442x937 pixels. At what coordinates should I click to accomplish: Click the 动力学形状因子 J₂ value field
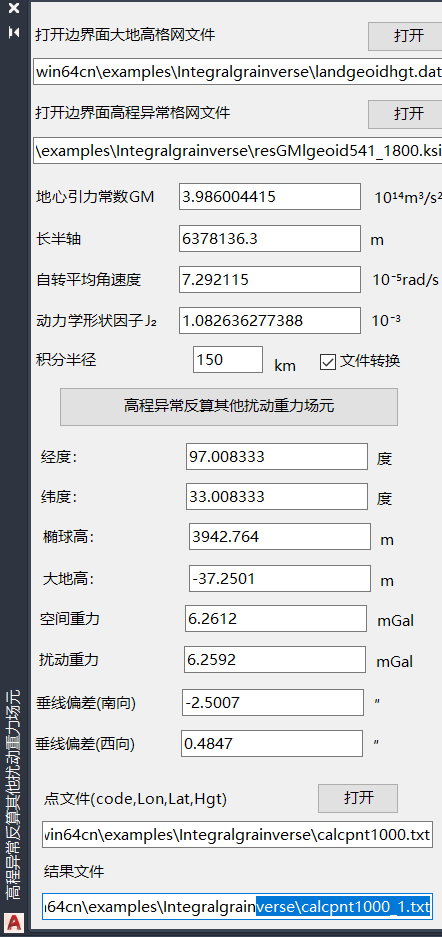(x=270, y=320)
